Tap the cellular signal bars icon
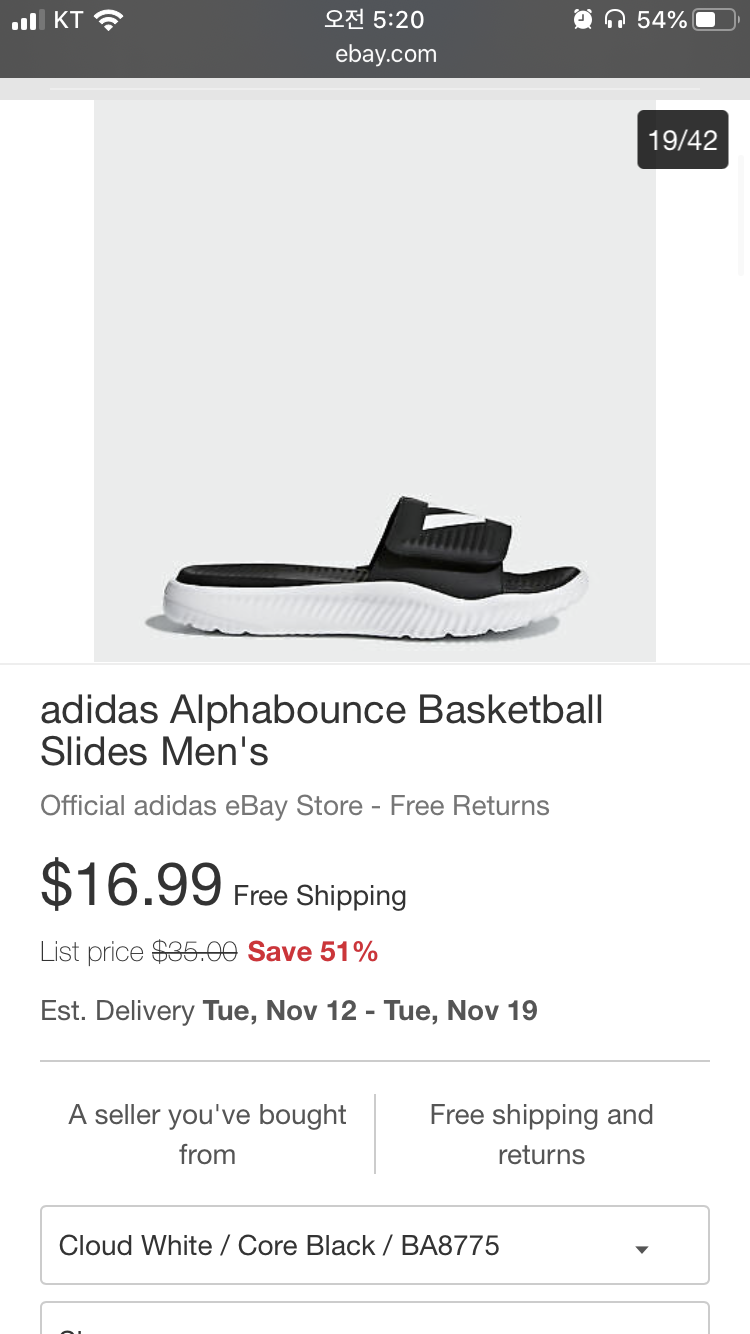This screenshot has width=750, height=1334. tap(29, 20)
